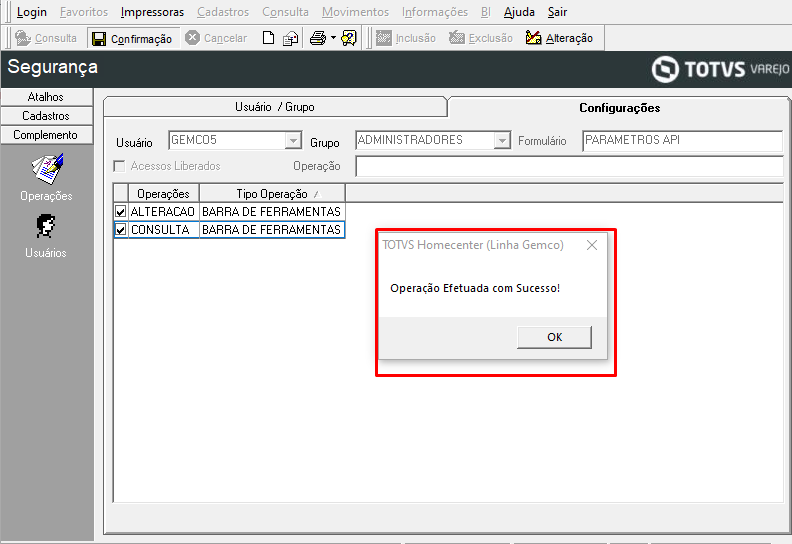Image resolution: width=792 pixels, height=544 pixels.
Task: Open the Cadastros menu in menu bar
Action: point(223,12)
